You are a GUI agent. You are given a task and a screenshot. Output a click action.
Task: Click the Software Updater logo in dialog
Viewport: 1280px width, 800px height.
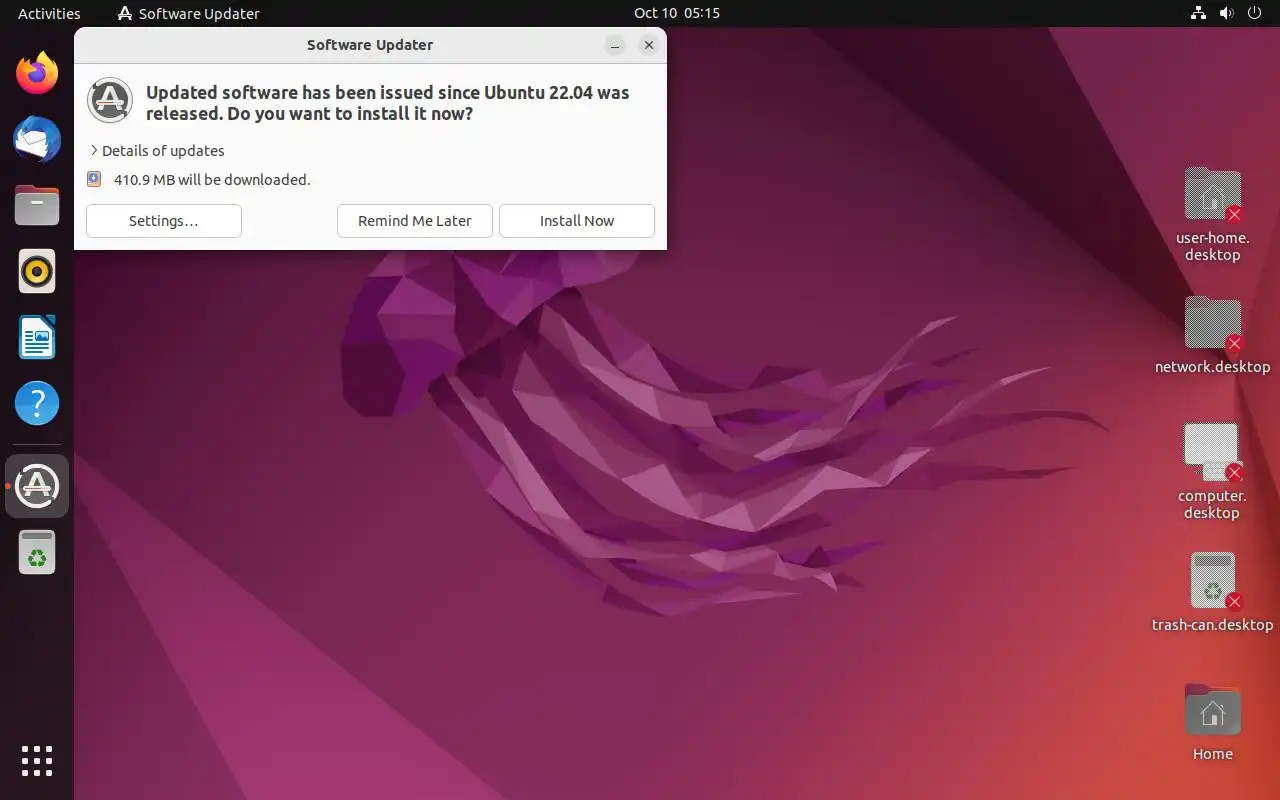click(110, 100)
